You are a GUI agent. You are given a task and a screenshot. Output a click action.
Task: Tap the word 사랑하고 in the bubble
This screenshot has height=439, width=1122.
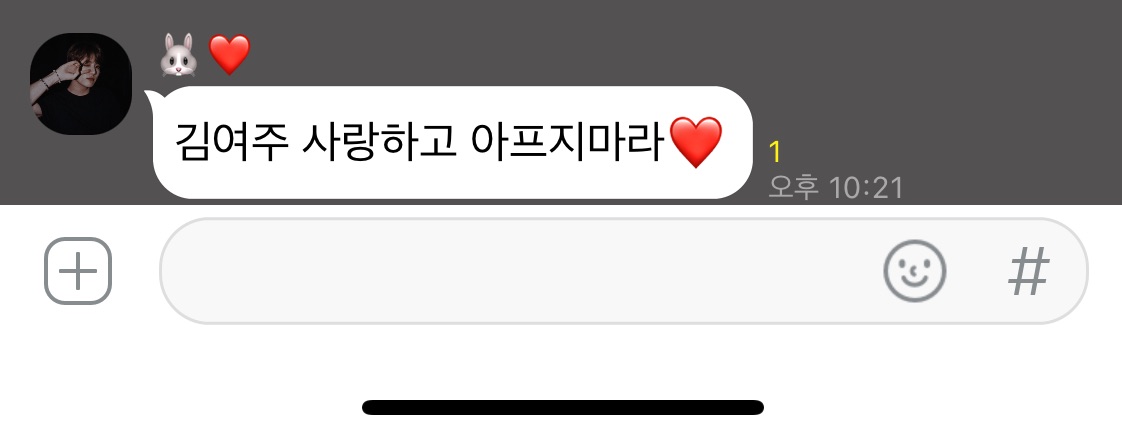point(379,143)
